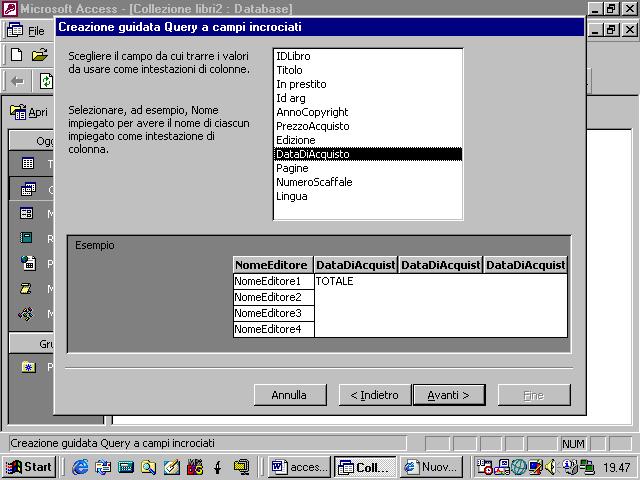The width and height of the screenshot is (640, 480).
Task: Click the pencil notepad quick launch icon
Action: coord(172,467)
